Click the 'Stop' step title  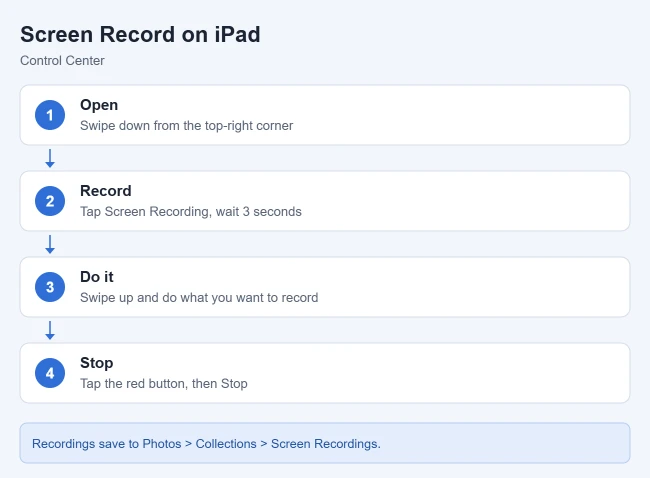pyautogui.click(x=97, y=363)
